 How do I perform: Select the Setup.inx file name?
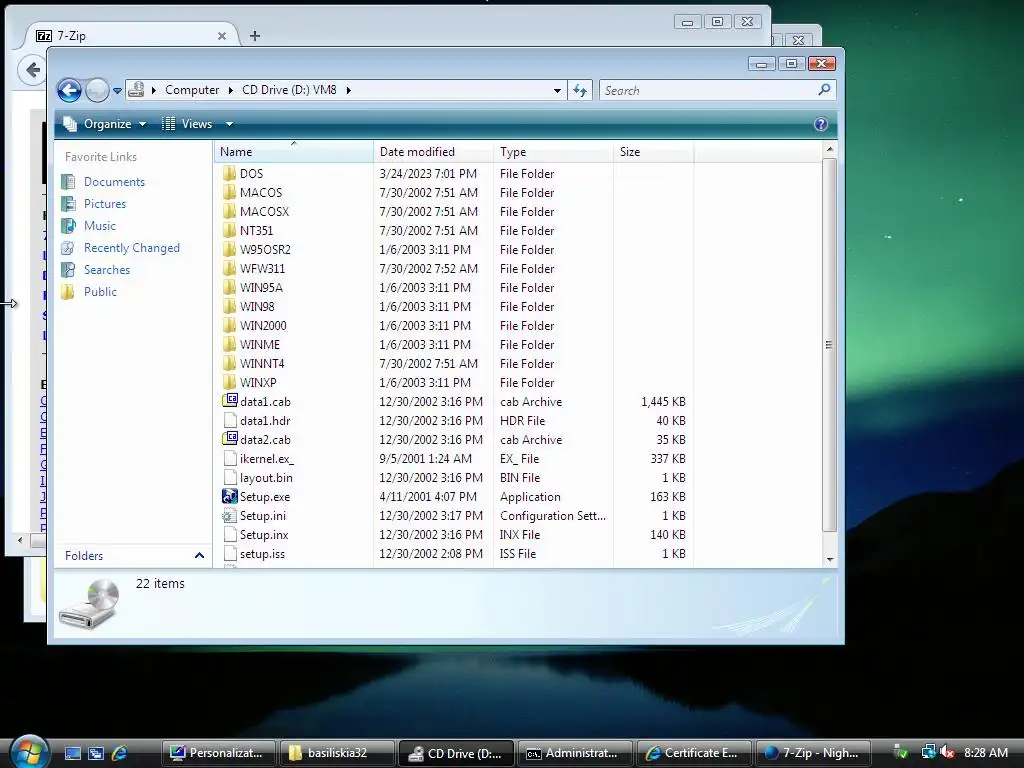click(x=264, y=534)
